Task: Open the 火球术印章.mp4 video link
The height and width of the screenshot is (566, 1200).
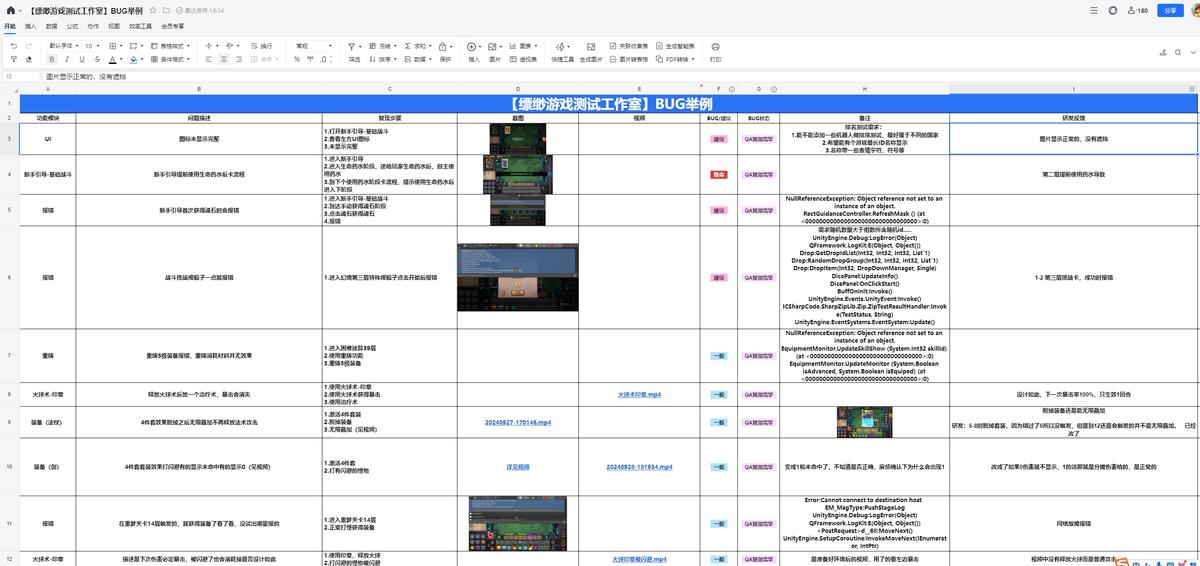Action: tap(639, 395)
